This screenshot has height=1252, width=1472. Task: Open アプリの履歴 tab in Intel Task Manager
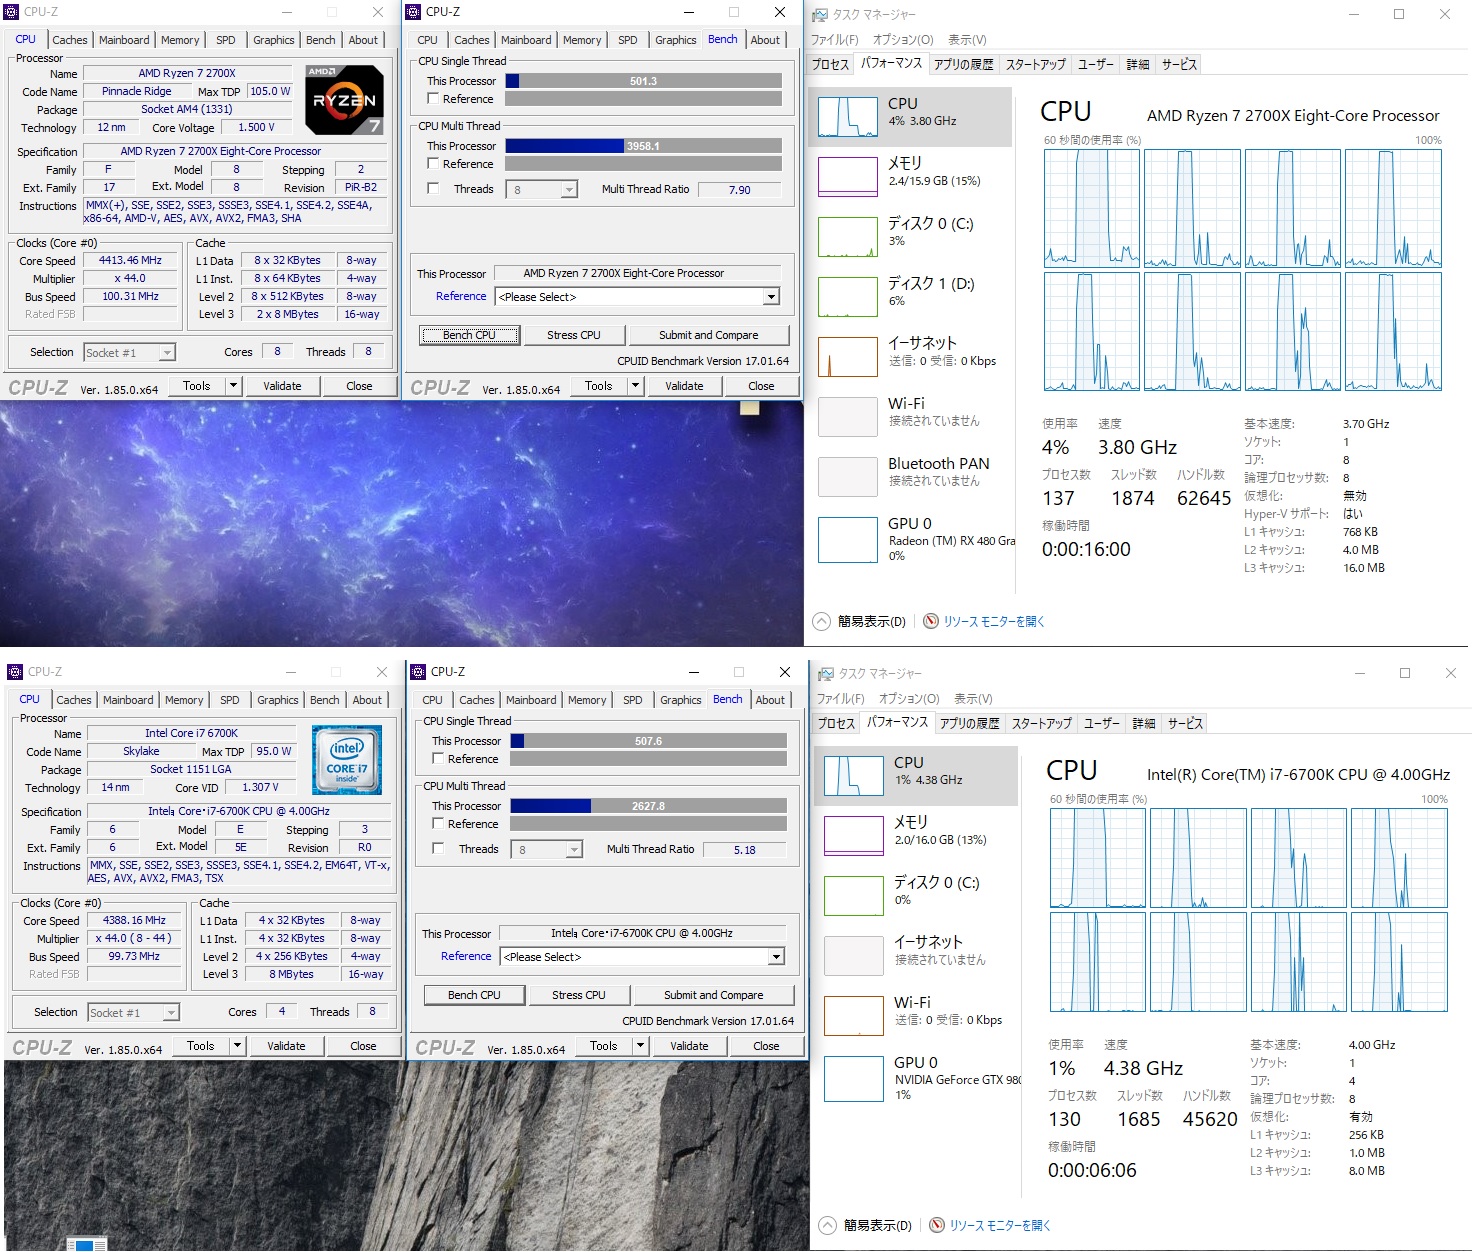[x=969, y=723]
